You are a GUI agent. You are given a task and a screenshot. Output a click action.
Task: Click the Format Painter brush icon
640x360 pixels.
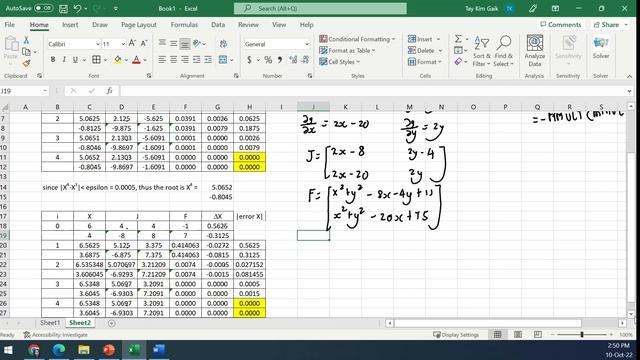pyautogui.click(x=26, y=63)
